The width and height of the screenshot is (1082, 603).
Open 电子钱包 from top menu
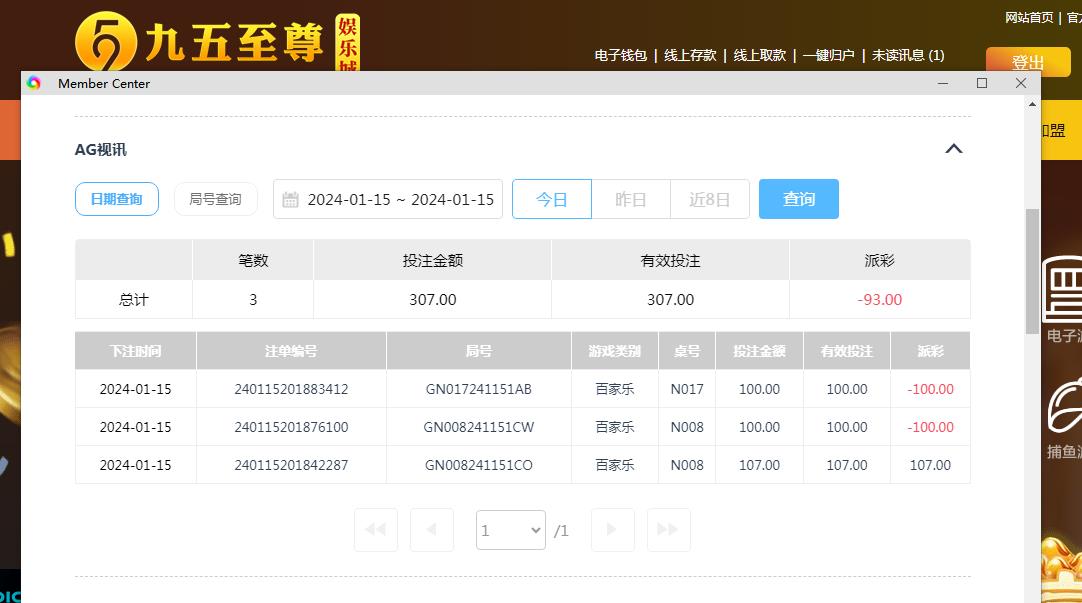coord(621,56)
